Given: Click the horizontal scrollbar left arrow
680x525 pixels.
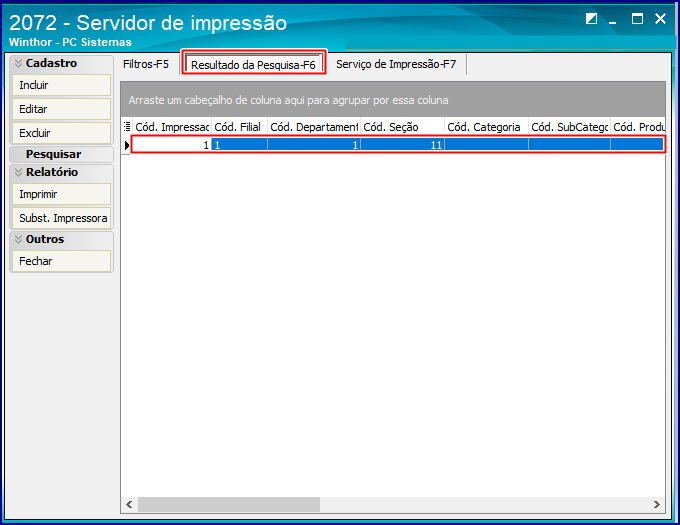Looking at the screenshot, I should (129, 504).
